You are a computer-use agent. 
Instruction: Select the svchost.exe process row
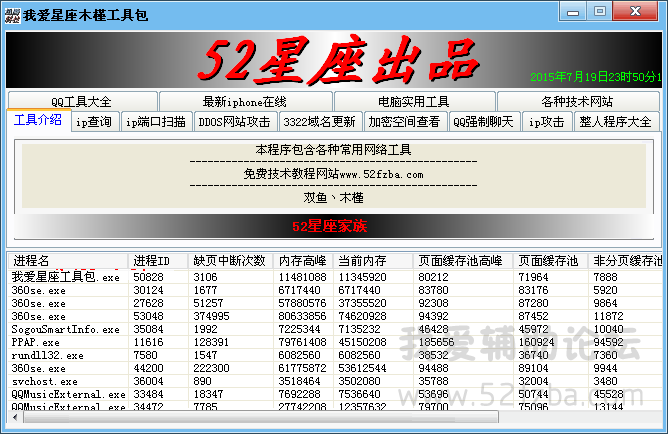[x=336, y=381]
